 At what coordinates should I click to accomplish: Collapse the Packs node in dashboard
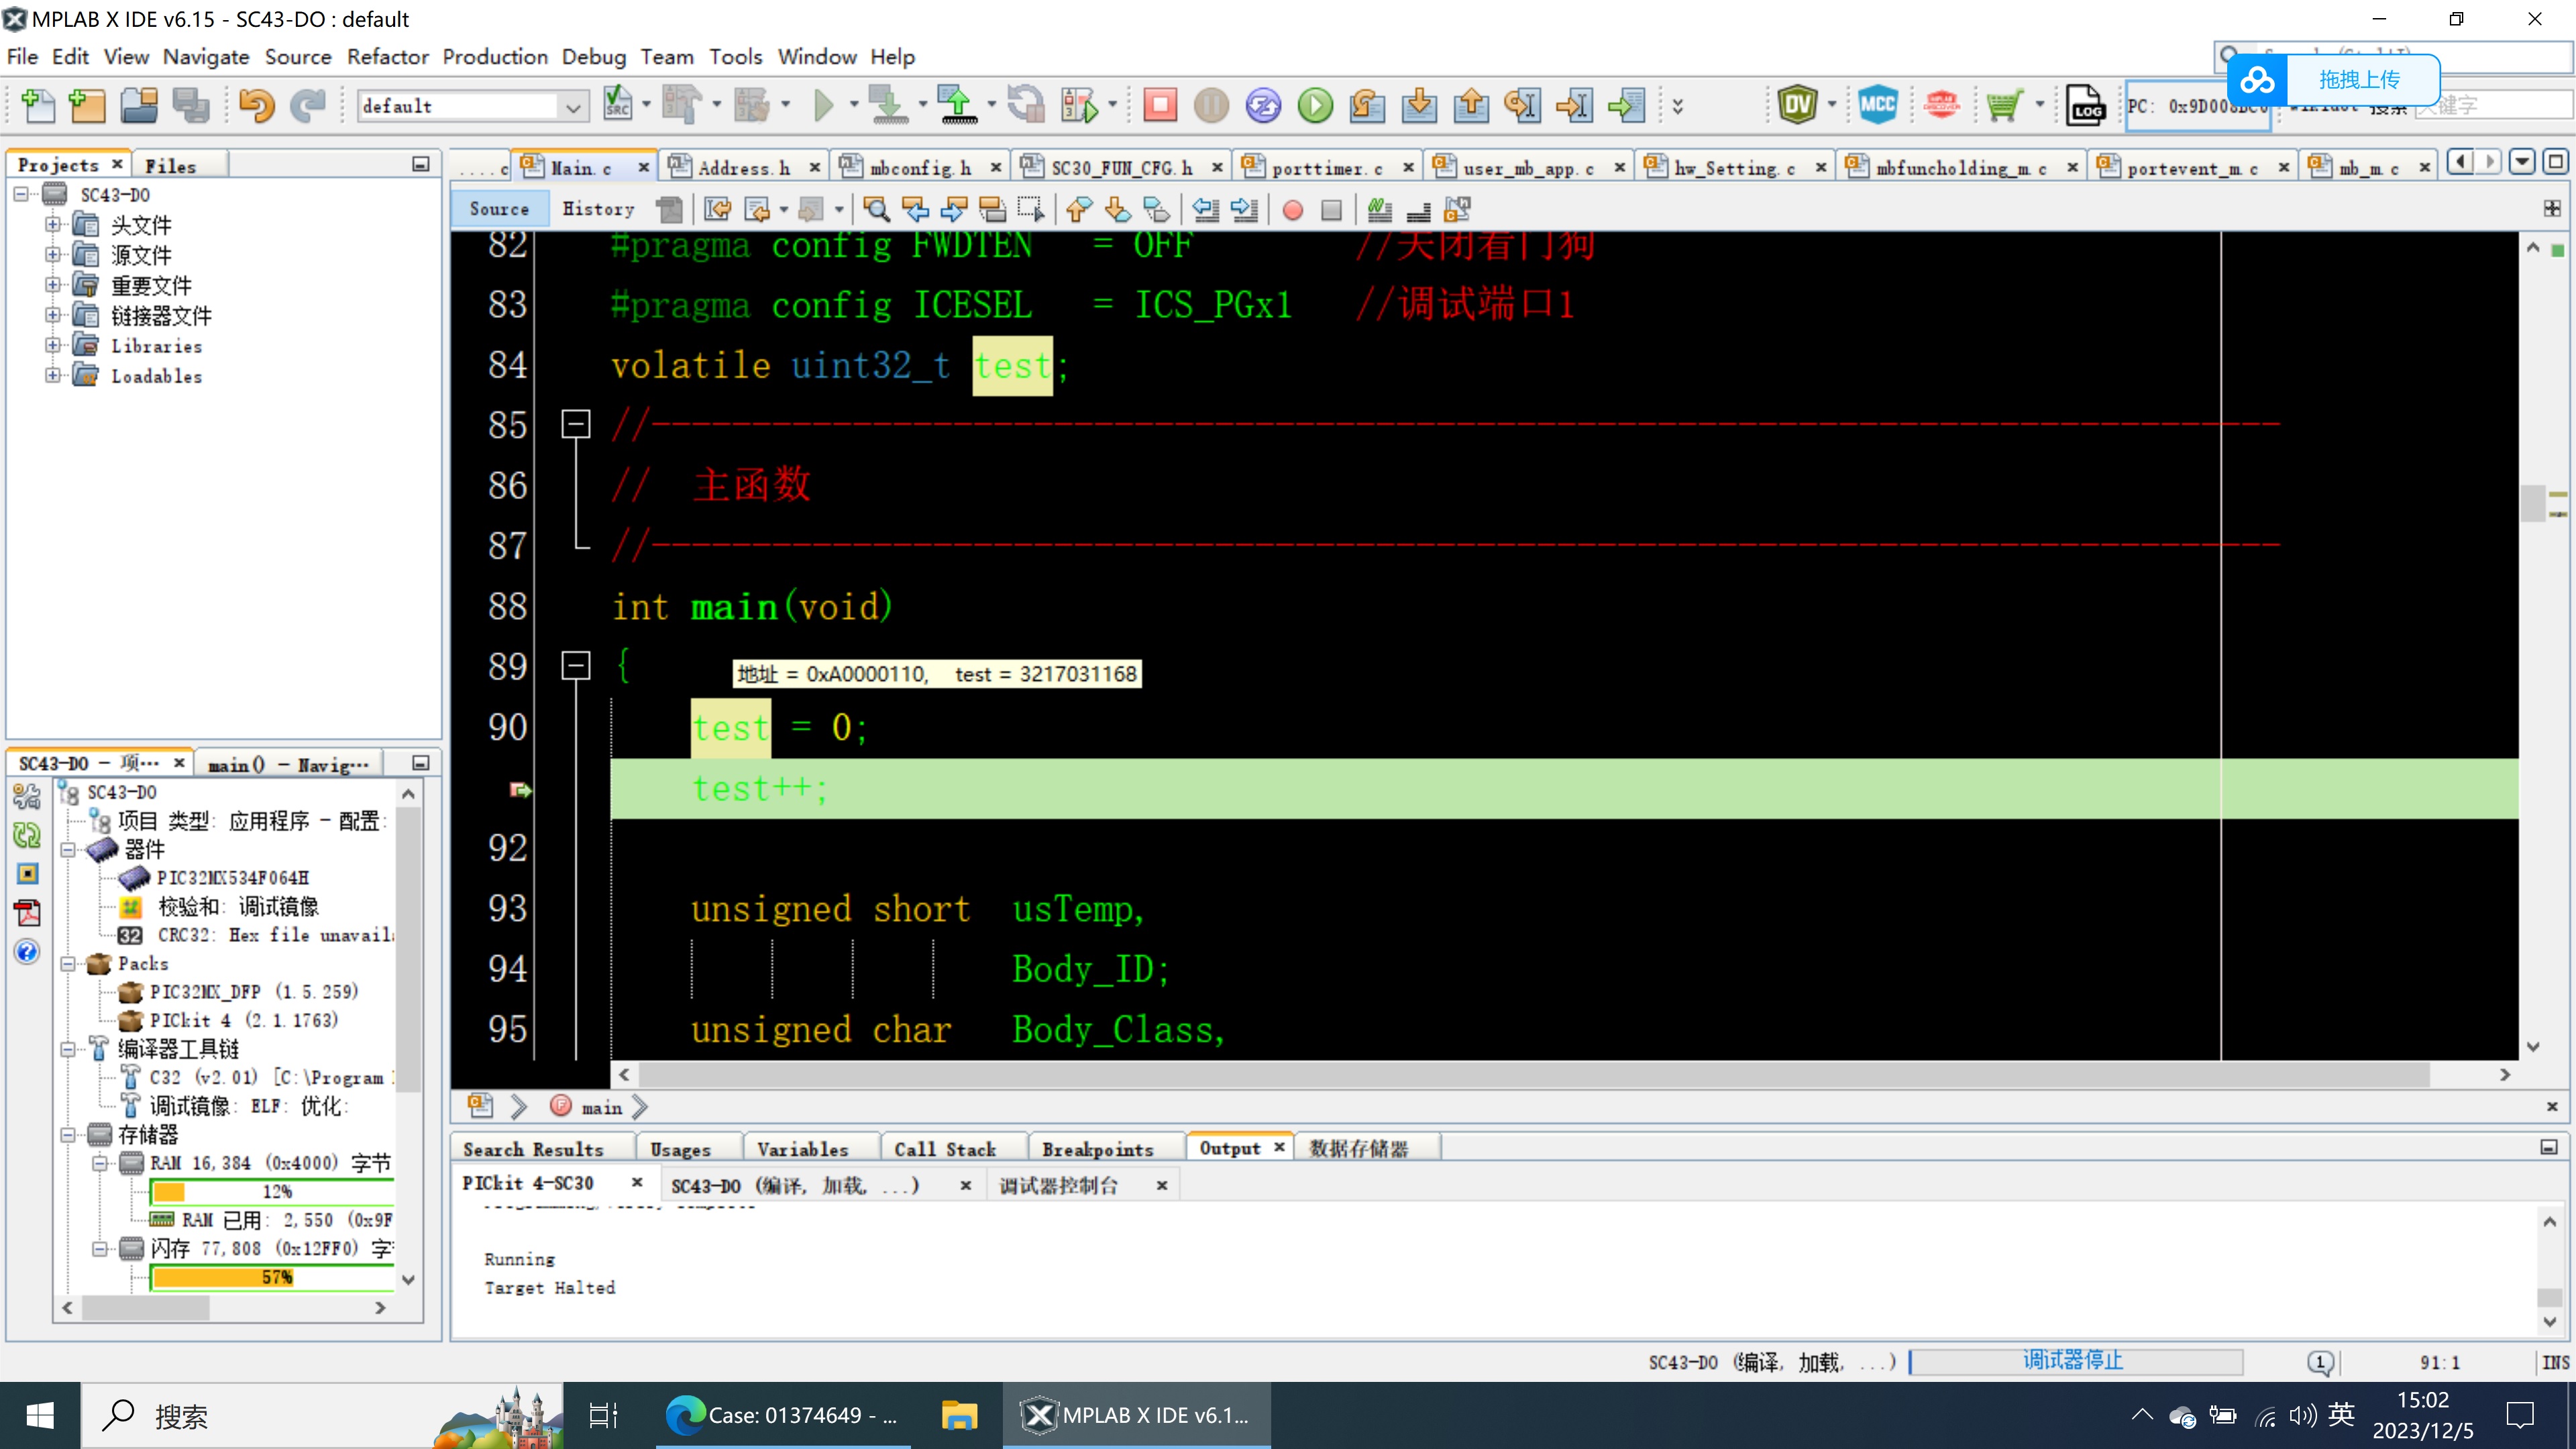click(68, 964)
